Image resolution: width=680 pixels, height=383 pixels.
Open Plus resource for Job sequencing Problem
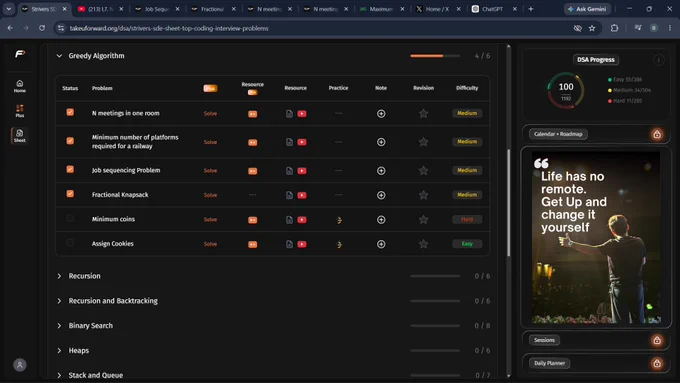pyautogui.click(x=252, y=171)
